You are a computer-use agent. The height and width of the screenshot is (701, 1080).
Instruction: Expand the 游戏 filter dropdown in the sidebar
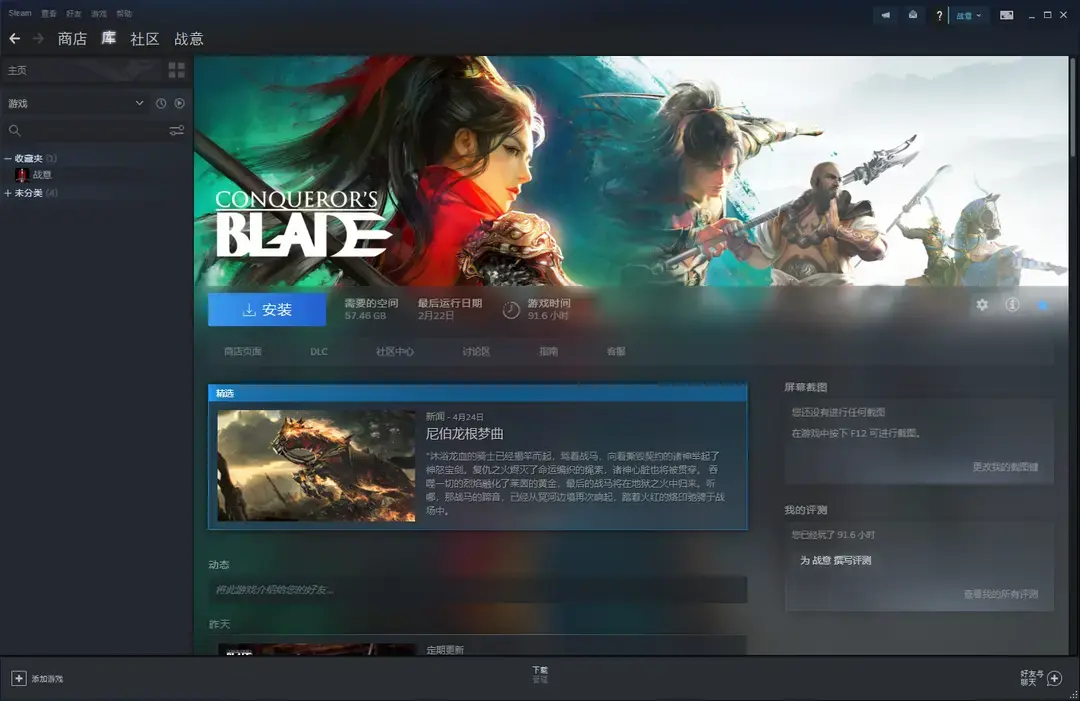(75, 103)
